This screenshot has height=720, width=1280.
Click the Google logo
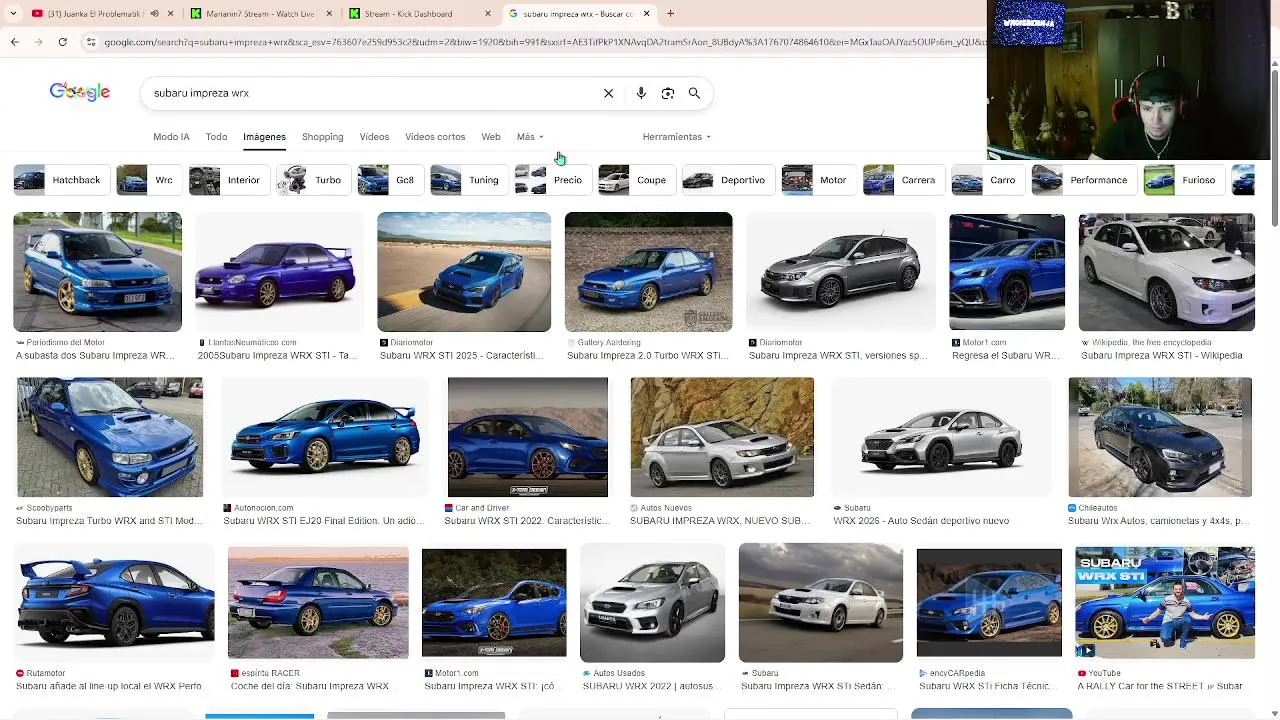[x=80, y=92]
